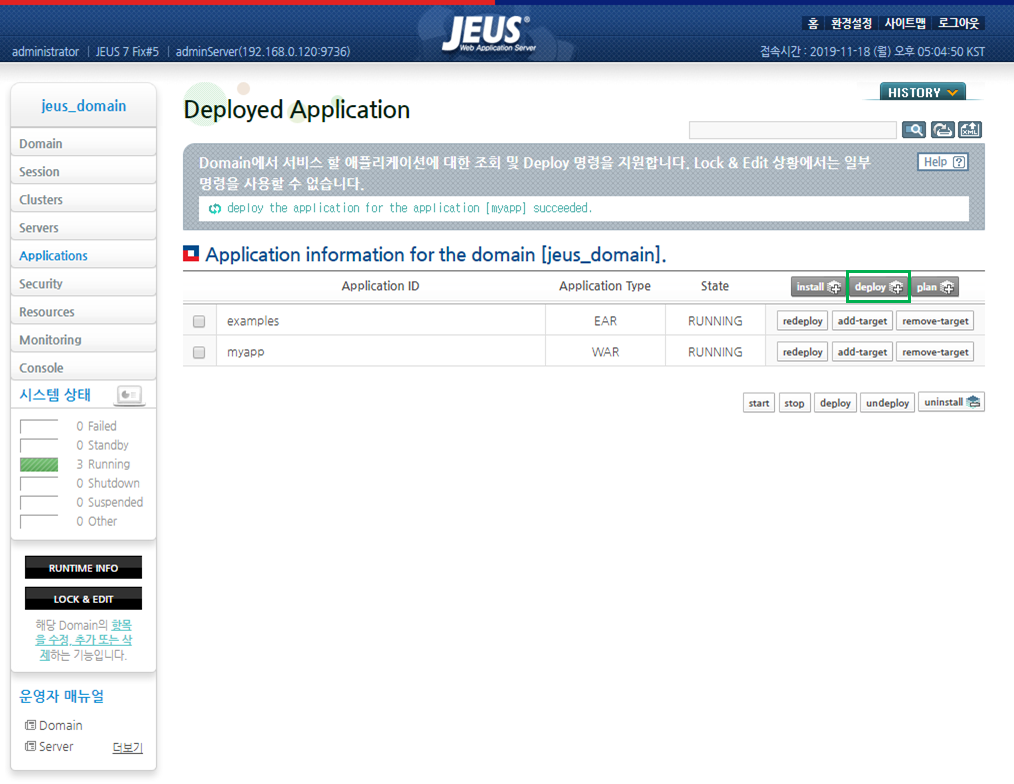The width and height of the screenshot is (1014, 784).
Task: Click the install button in table header
Action: point(817,287)
